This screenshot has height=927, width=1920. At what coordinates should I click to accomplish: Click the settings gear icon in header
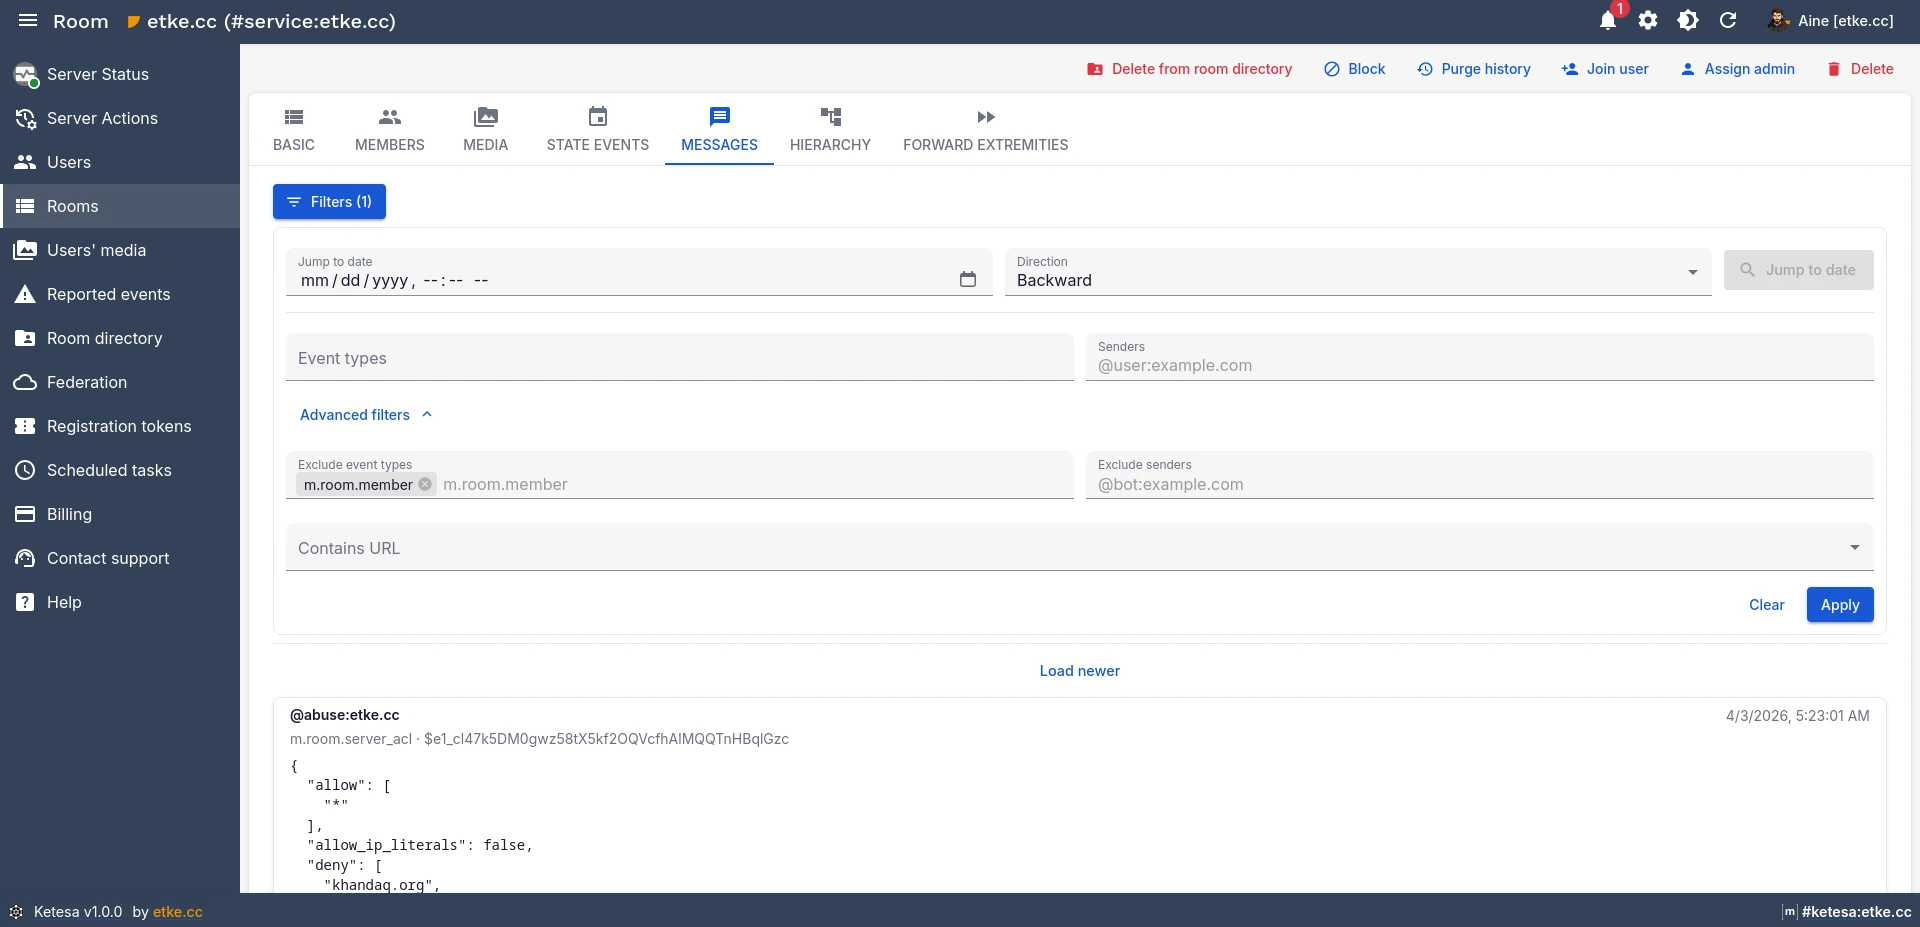pos(1648,21)
